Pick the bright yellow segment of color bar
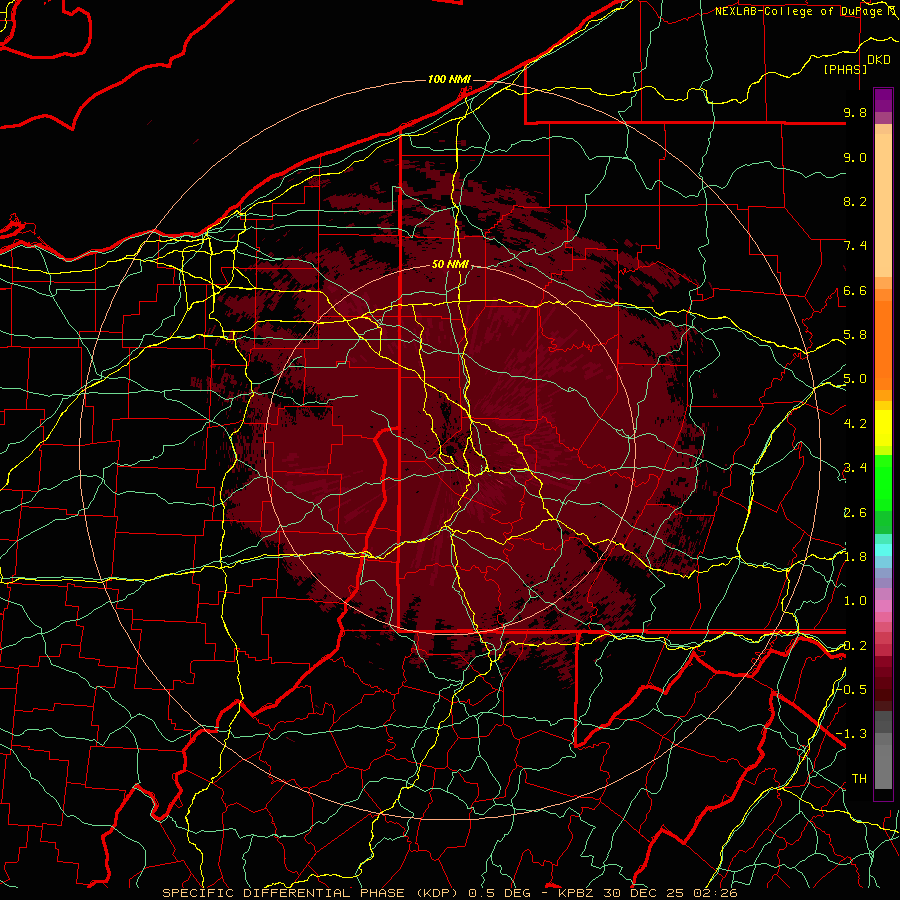Screen dimensions: 900x900 [883, 428]
